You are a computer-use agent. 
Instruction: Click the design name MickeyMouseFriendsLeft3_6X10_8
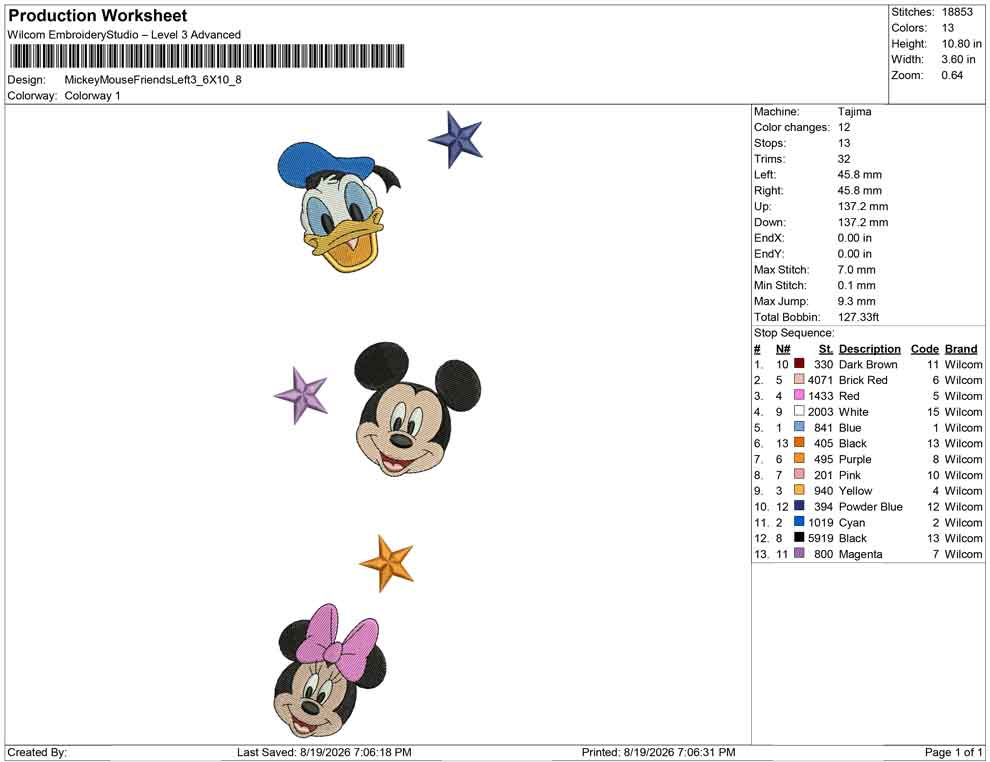tap(153, 80)
